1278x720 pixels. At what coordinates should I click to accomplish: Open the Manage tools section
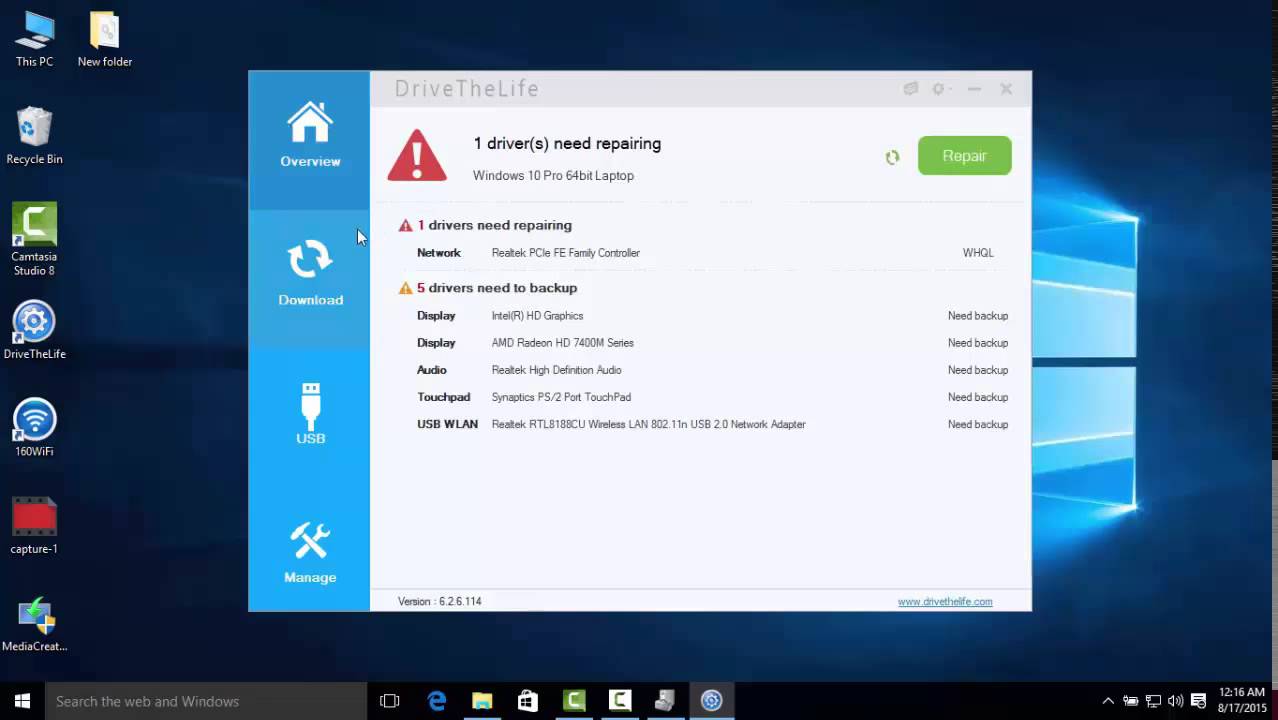pyautogui.click(x=309, y=553)
